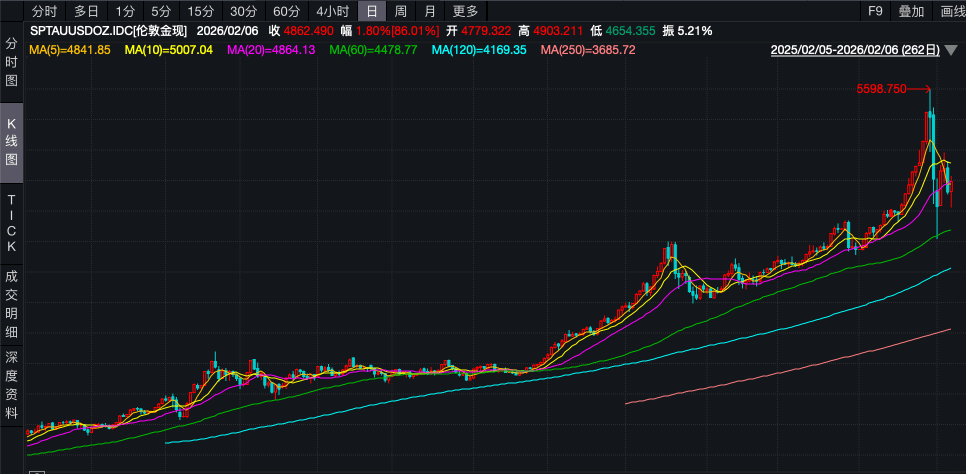Activate the 画线 drawing tool
Viewport: 966px width, 474px height.
click(951, 12)
